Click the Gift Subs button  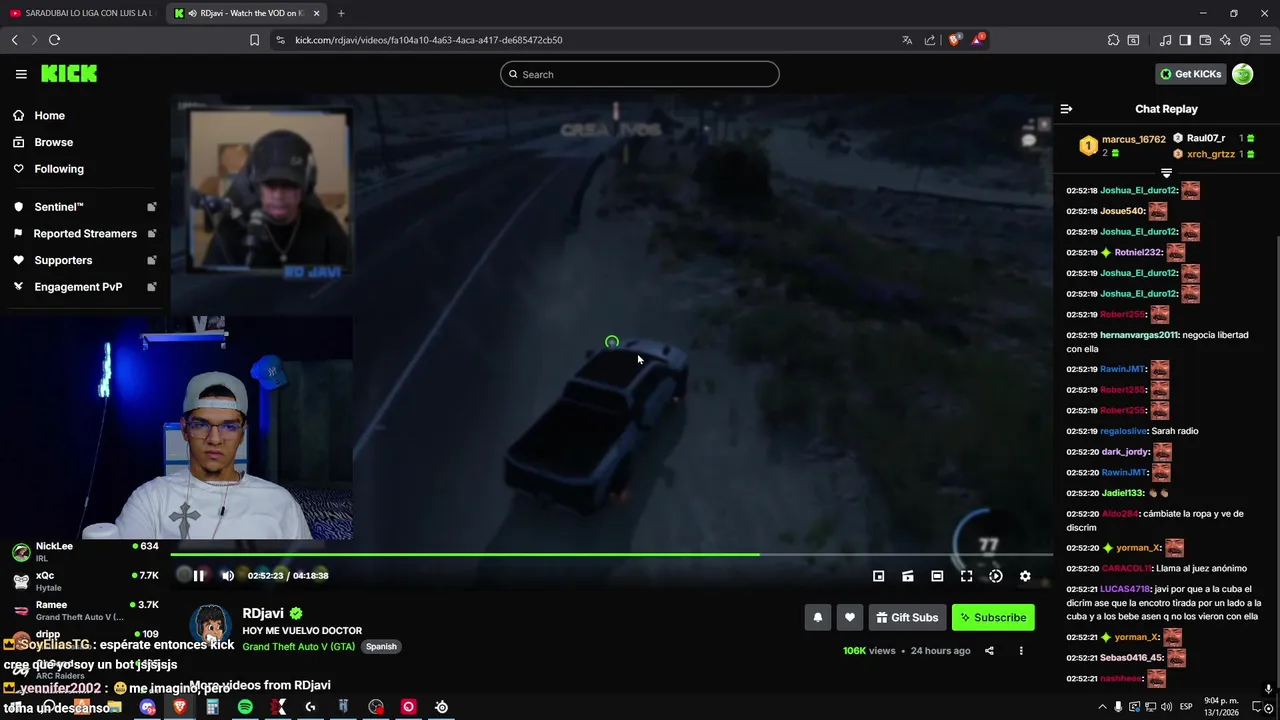point(907,618)
